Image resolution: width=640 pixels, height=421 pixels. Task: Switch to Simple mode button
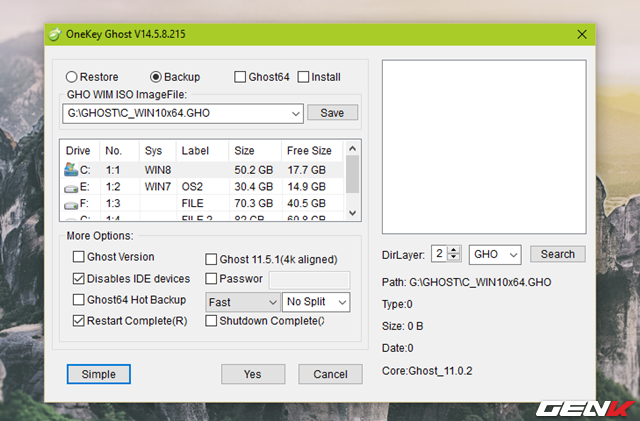coord(99,374)
